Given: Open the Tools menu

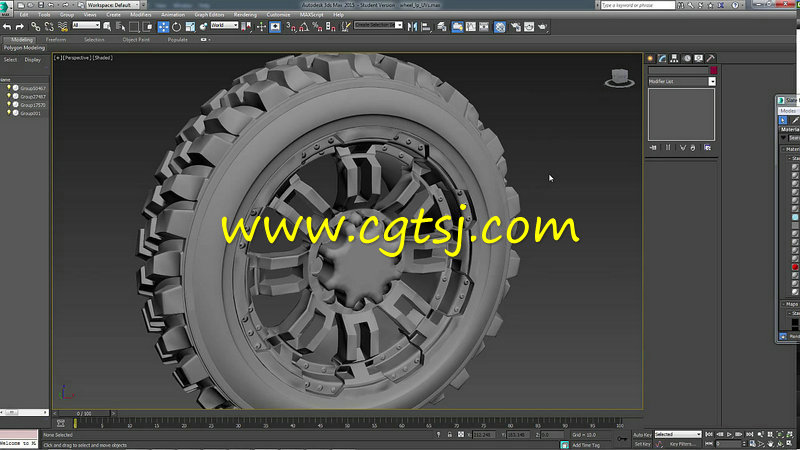Looking at the screenshot, I should (x=44, y=15).
